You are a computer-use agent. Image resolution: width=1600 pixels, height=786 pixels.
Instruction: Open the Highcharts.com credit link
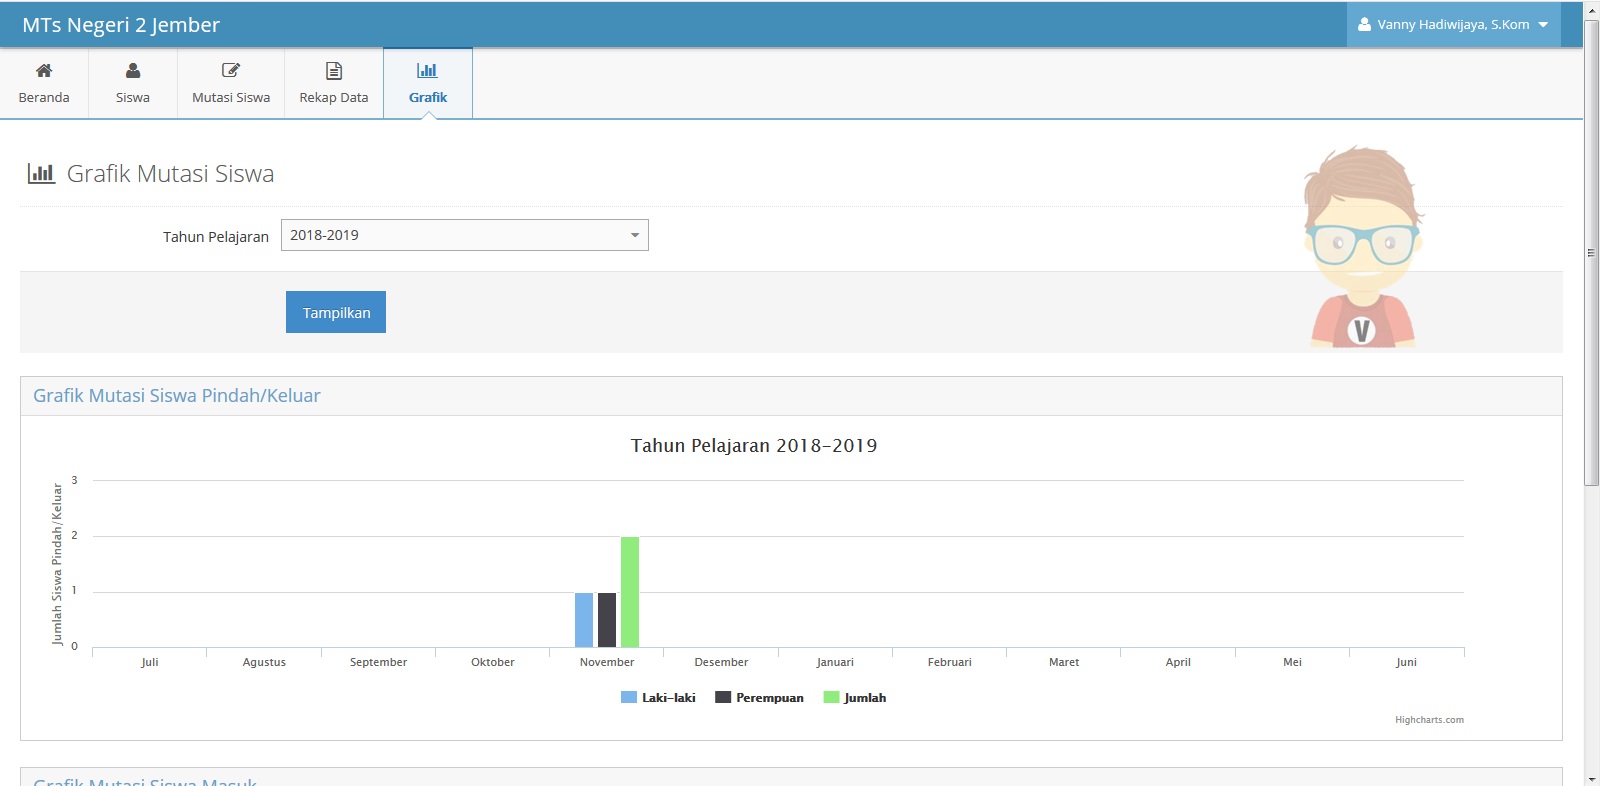tap(1429, 720)
